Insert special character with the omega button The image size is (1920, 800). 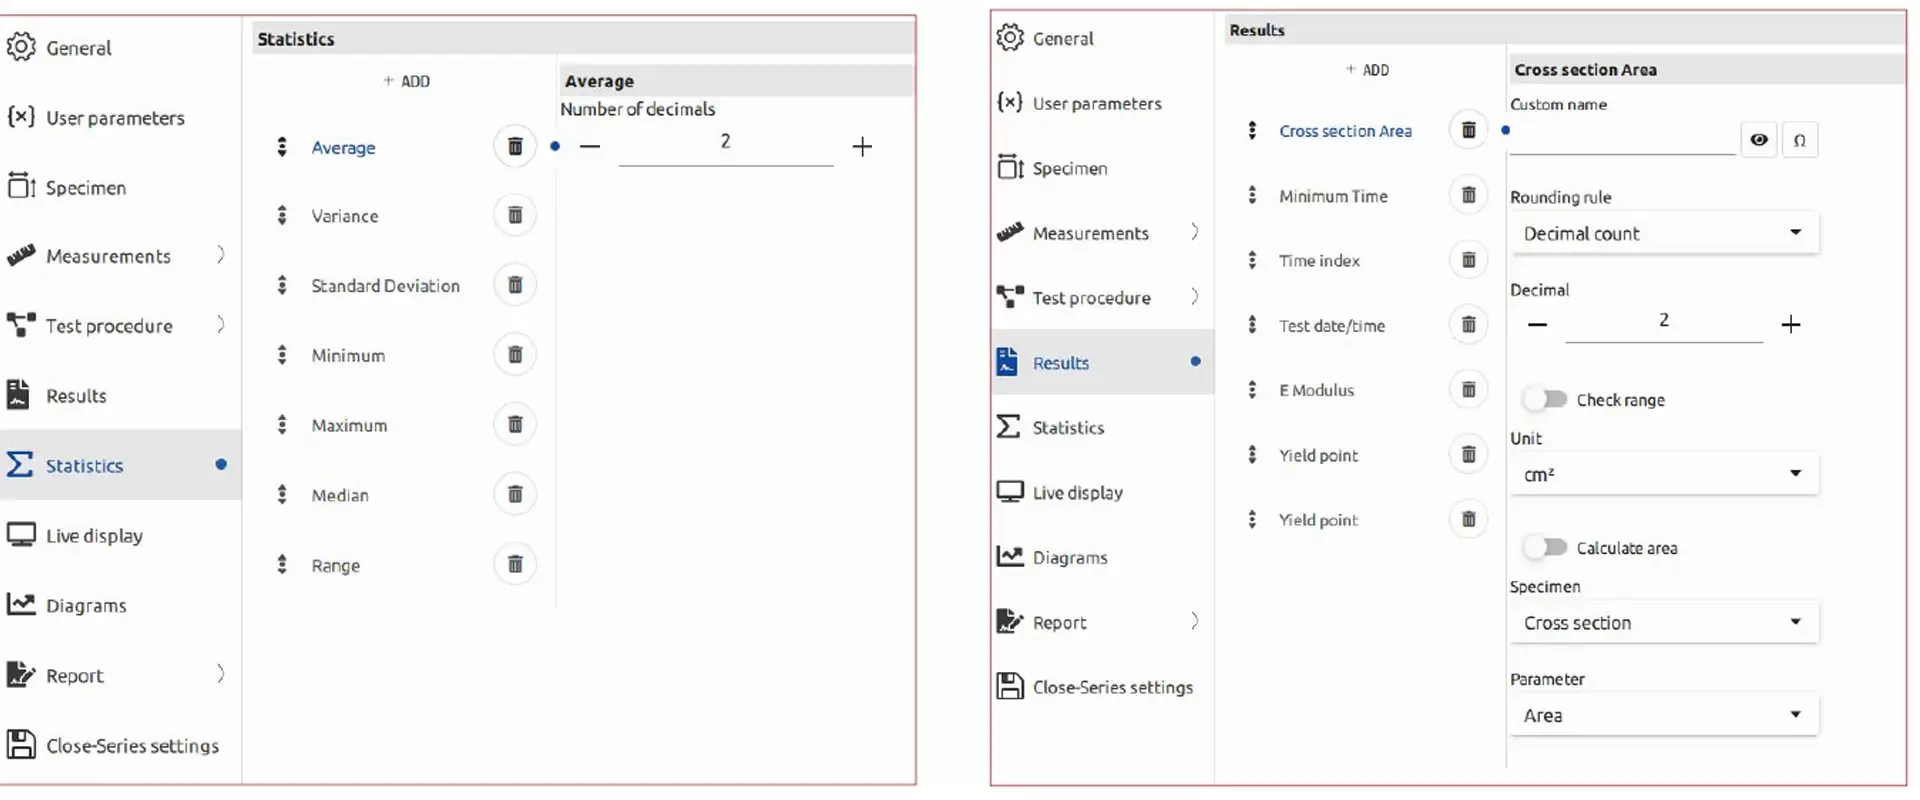click(1799, 140)
